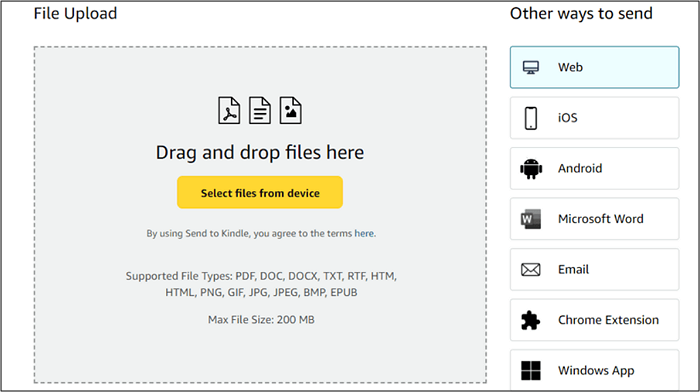Click the Android robot icon
This screenshot has height=392, width=700.
click(531, 169)
